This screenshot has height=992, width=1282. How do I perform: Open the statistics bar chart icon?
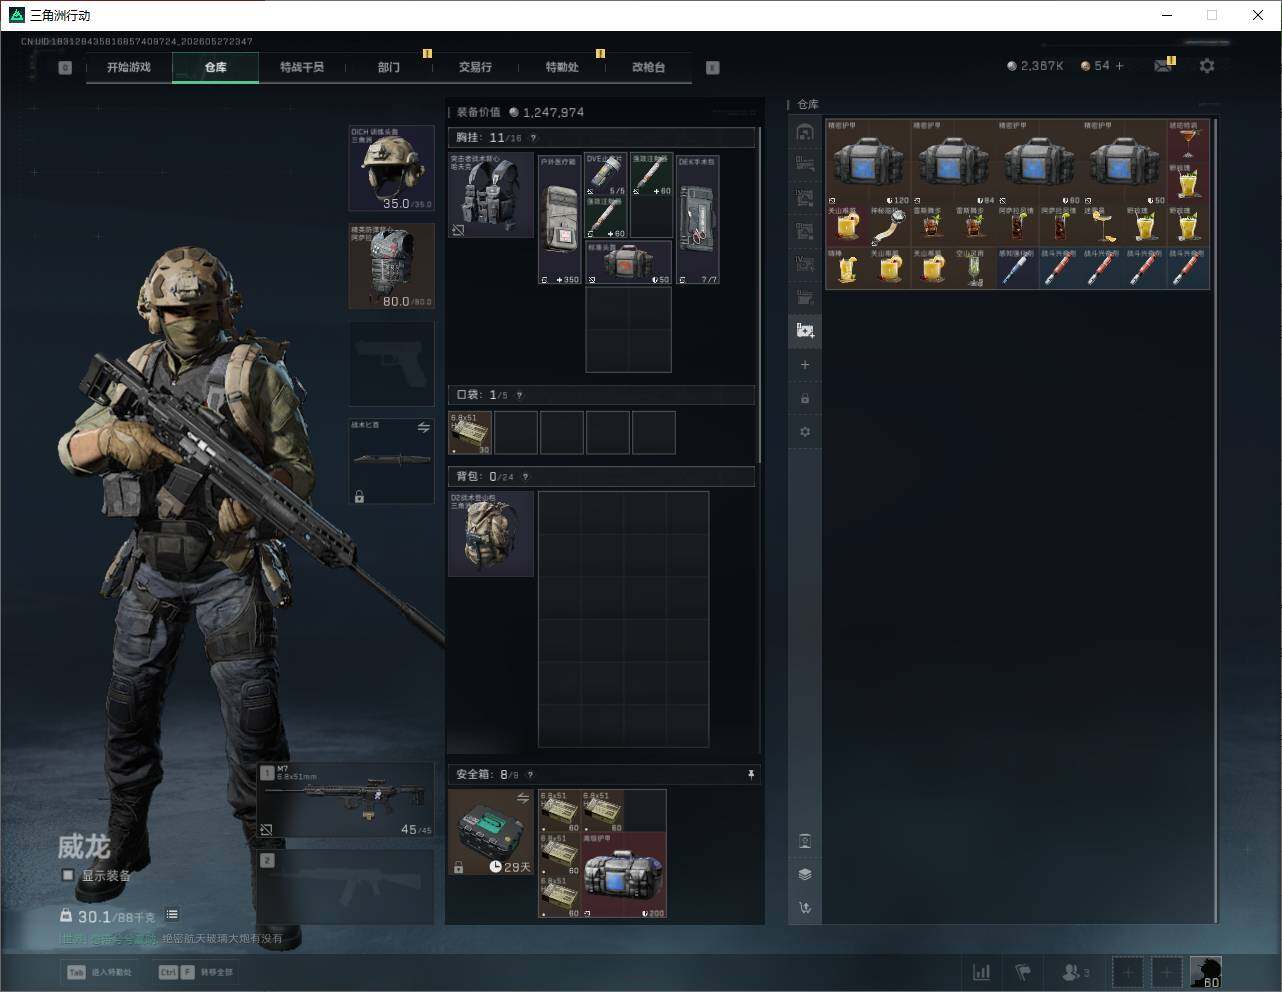pos(982,972)
